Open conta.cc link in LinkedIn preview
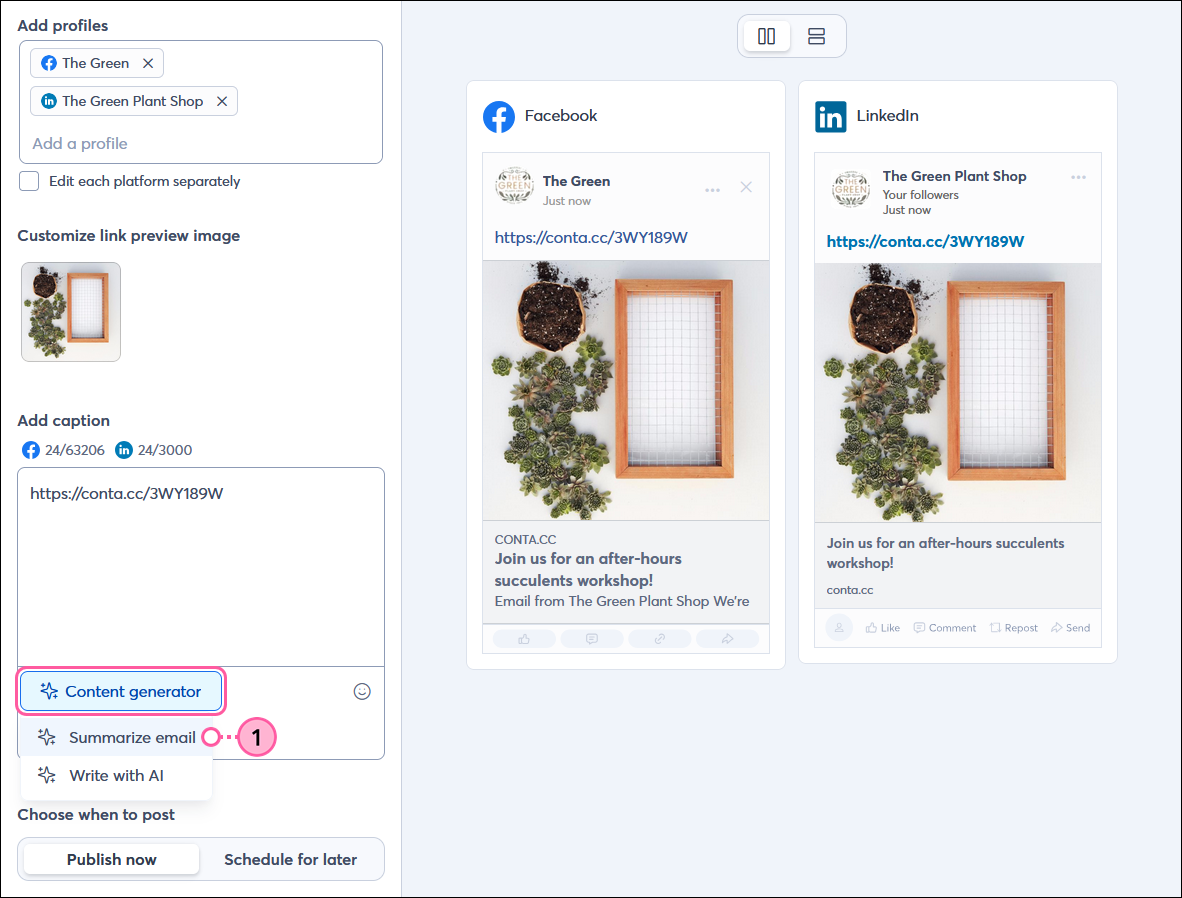1182x898 pixels. point(925,241)
